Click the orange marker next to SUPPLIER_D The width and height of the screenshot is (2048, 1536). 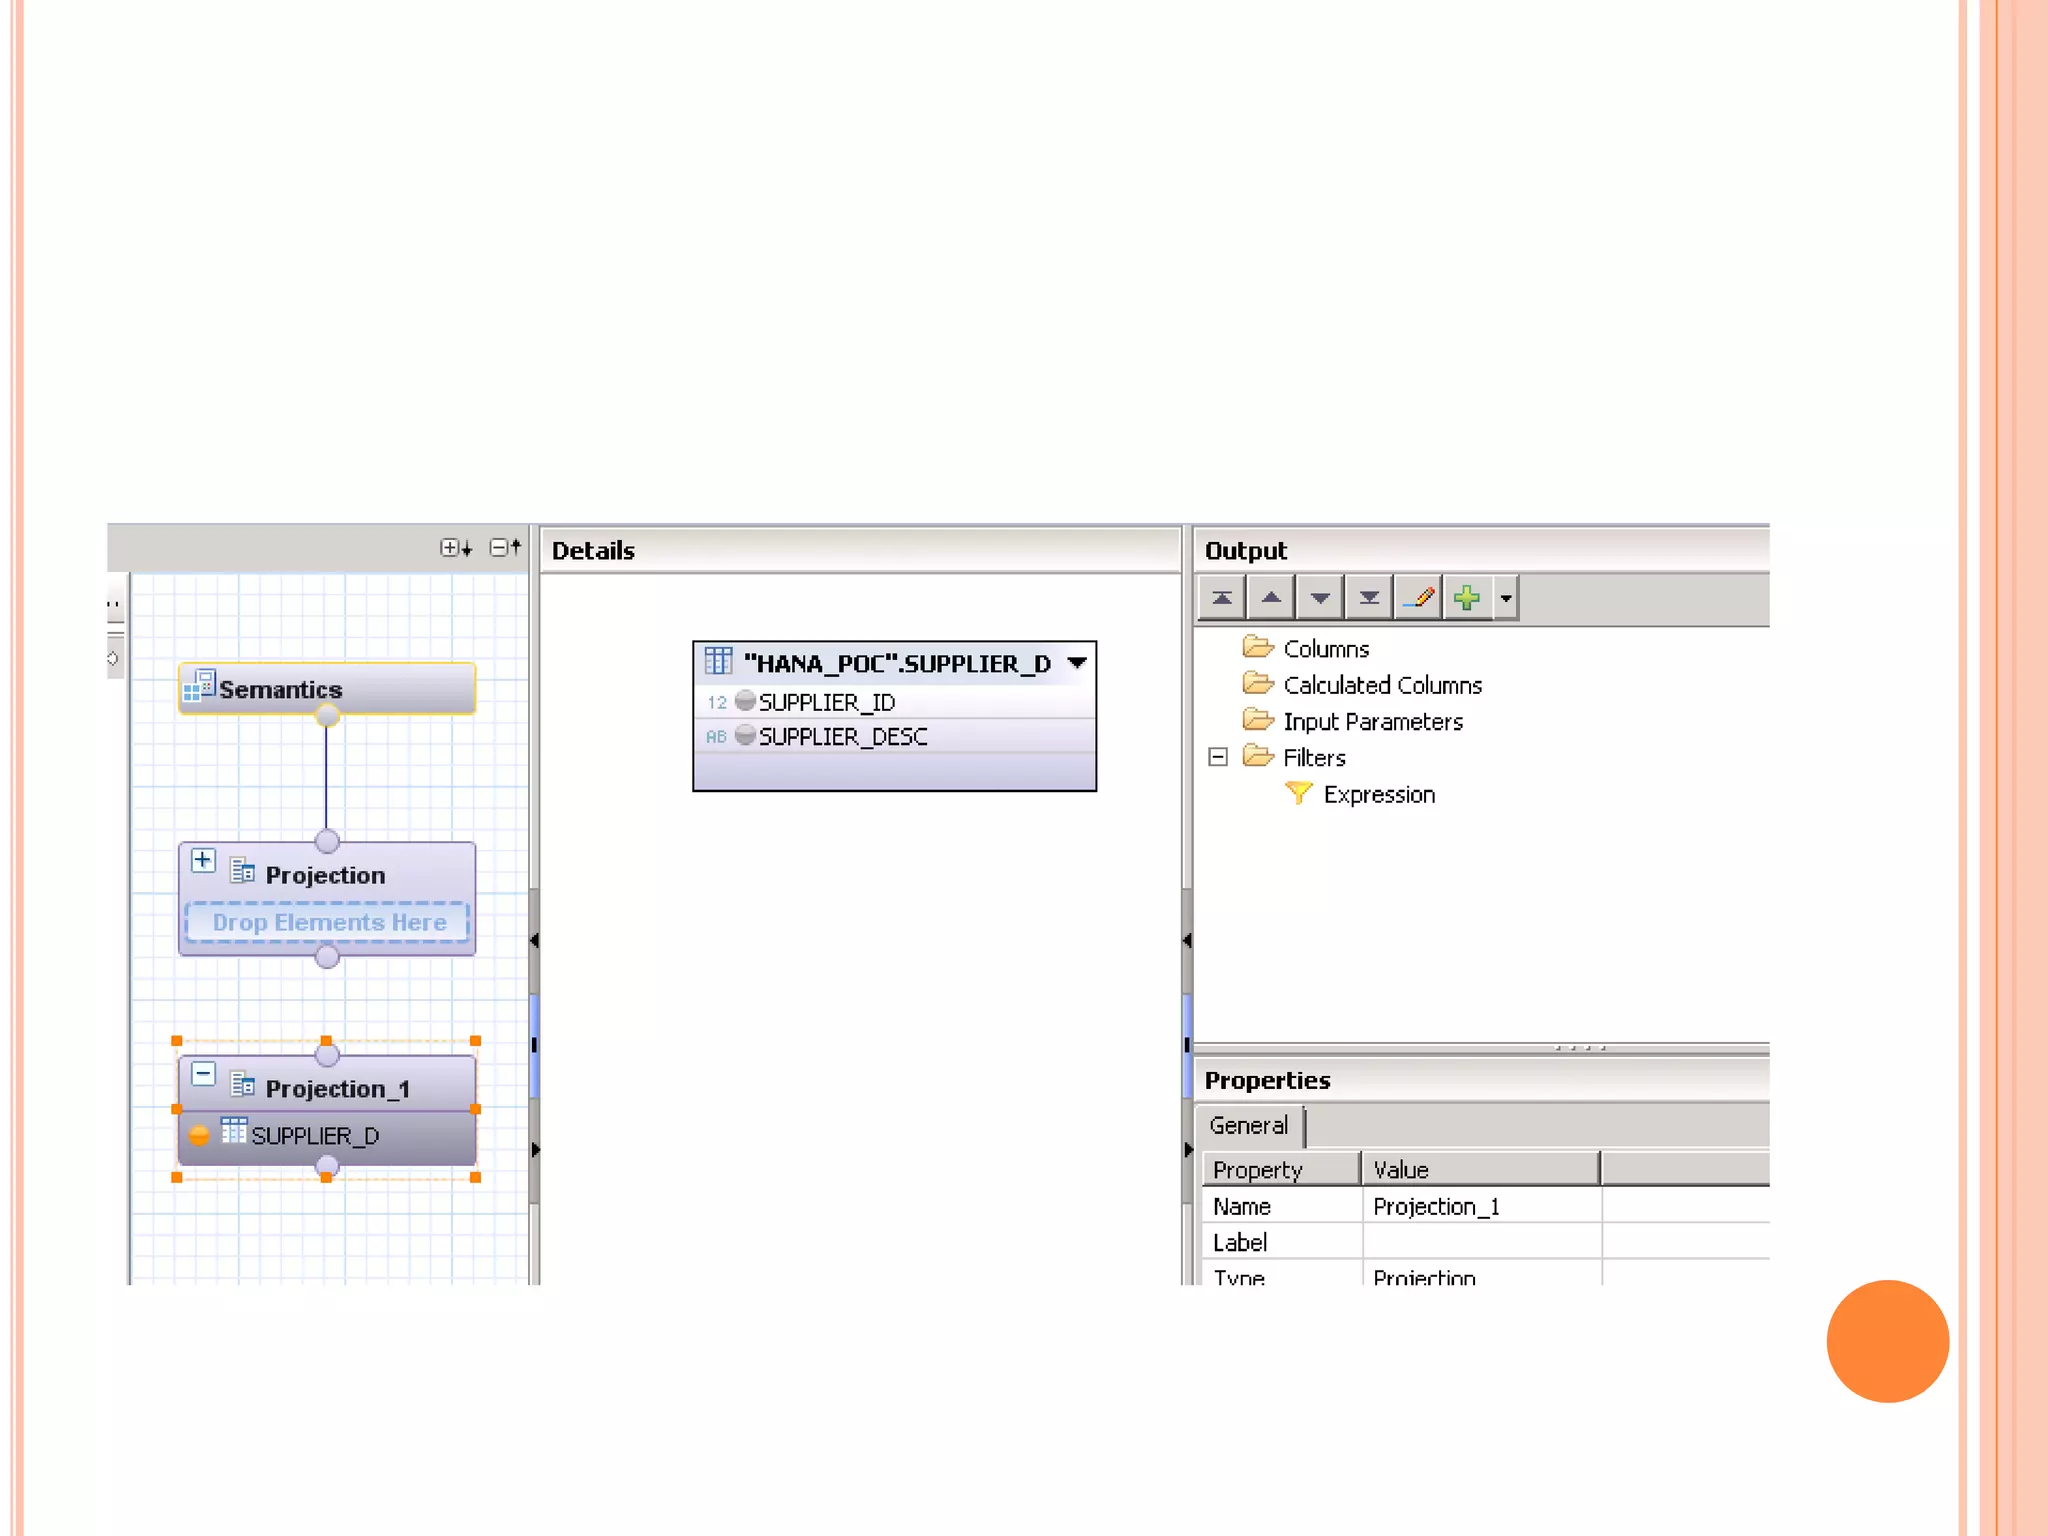(x=199, y=1135)
